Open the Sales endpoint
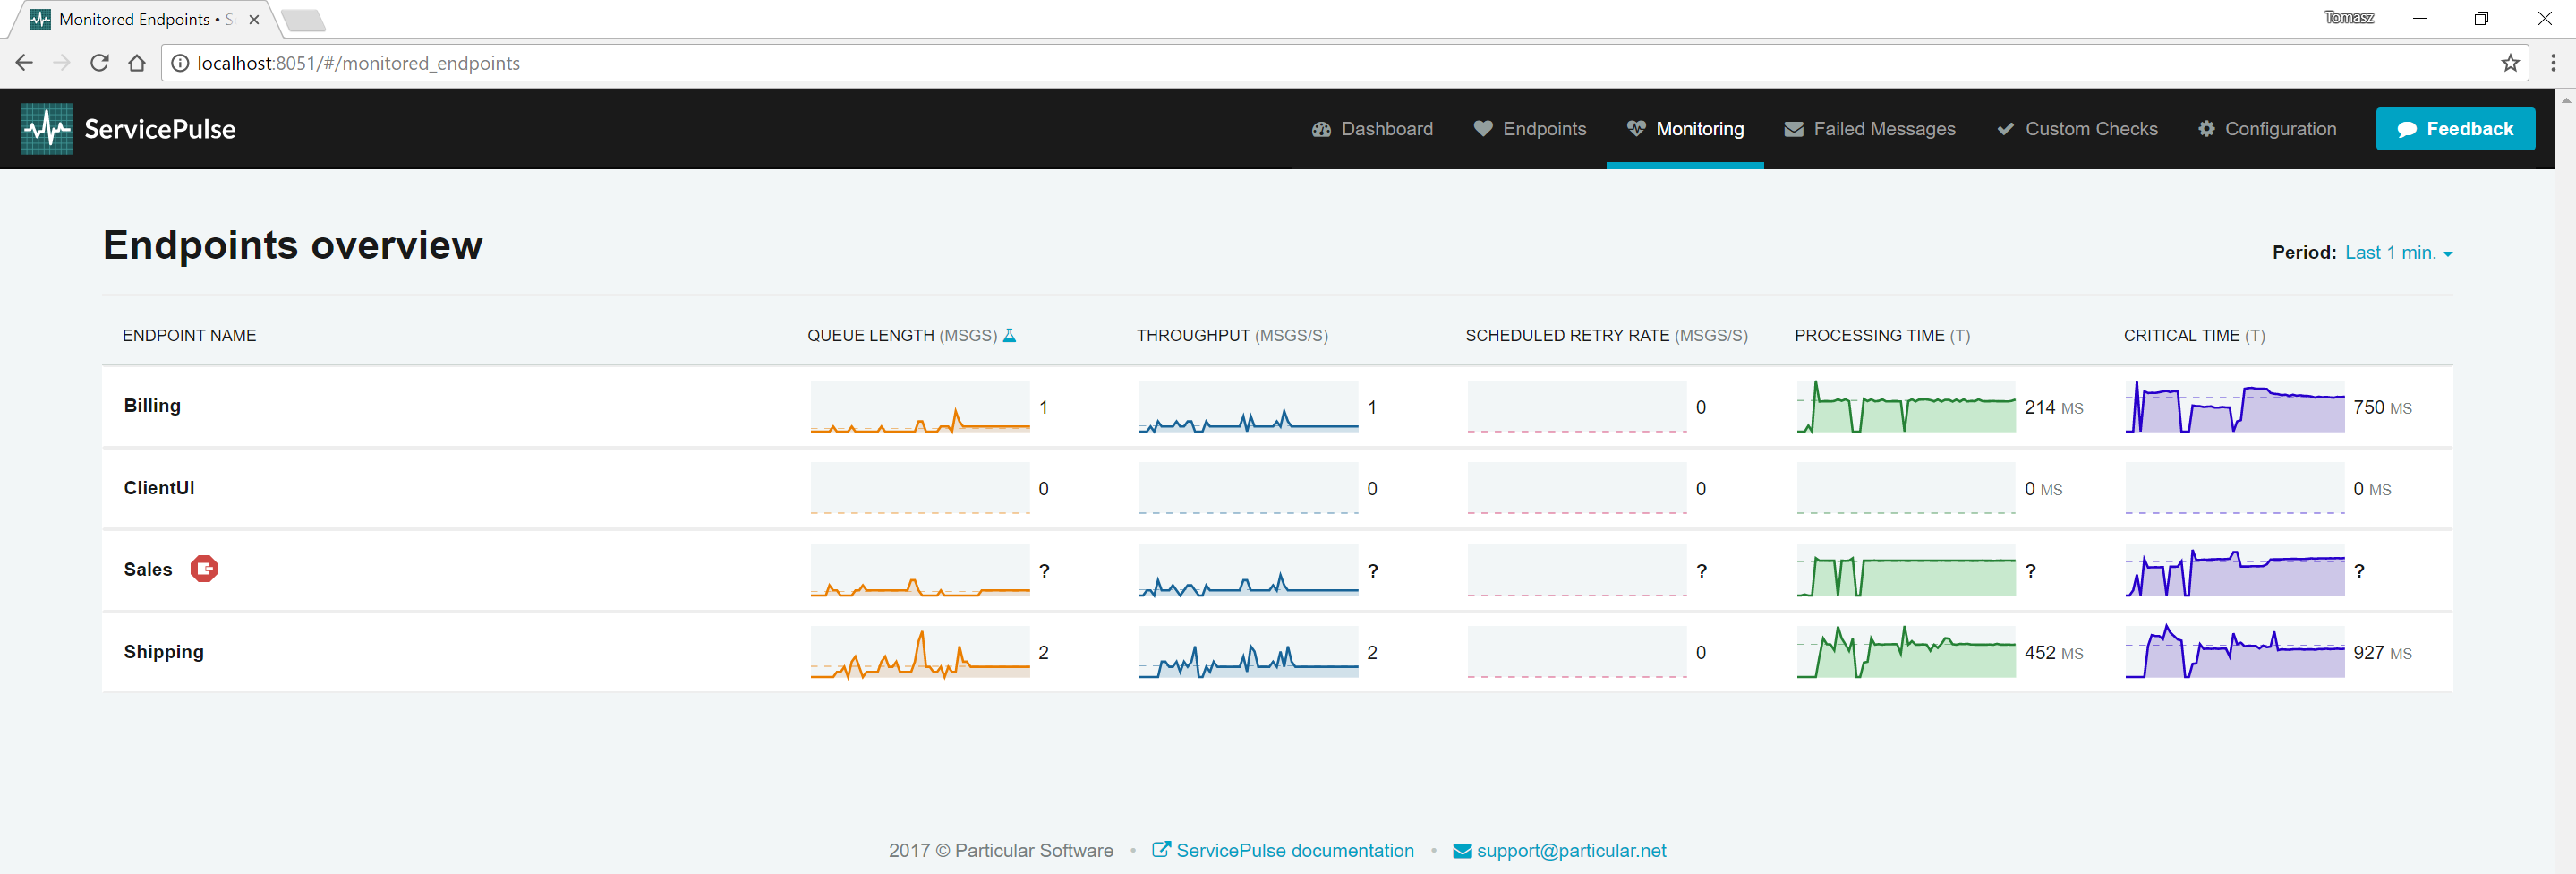The height and width of the screenshot is (874, 2576). coord(148,570)
